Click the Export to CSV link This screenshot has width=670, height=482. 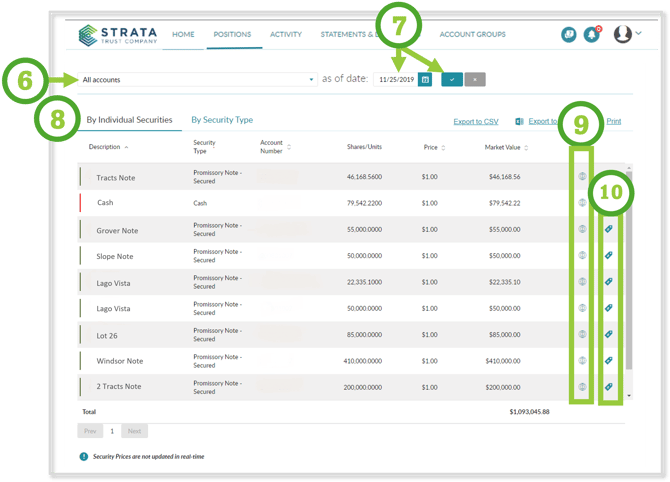pos(475,121)
